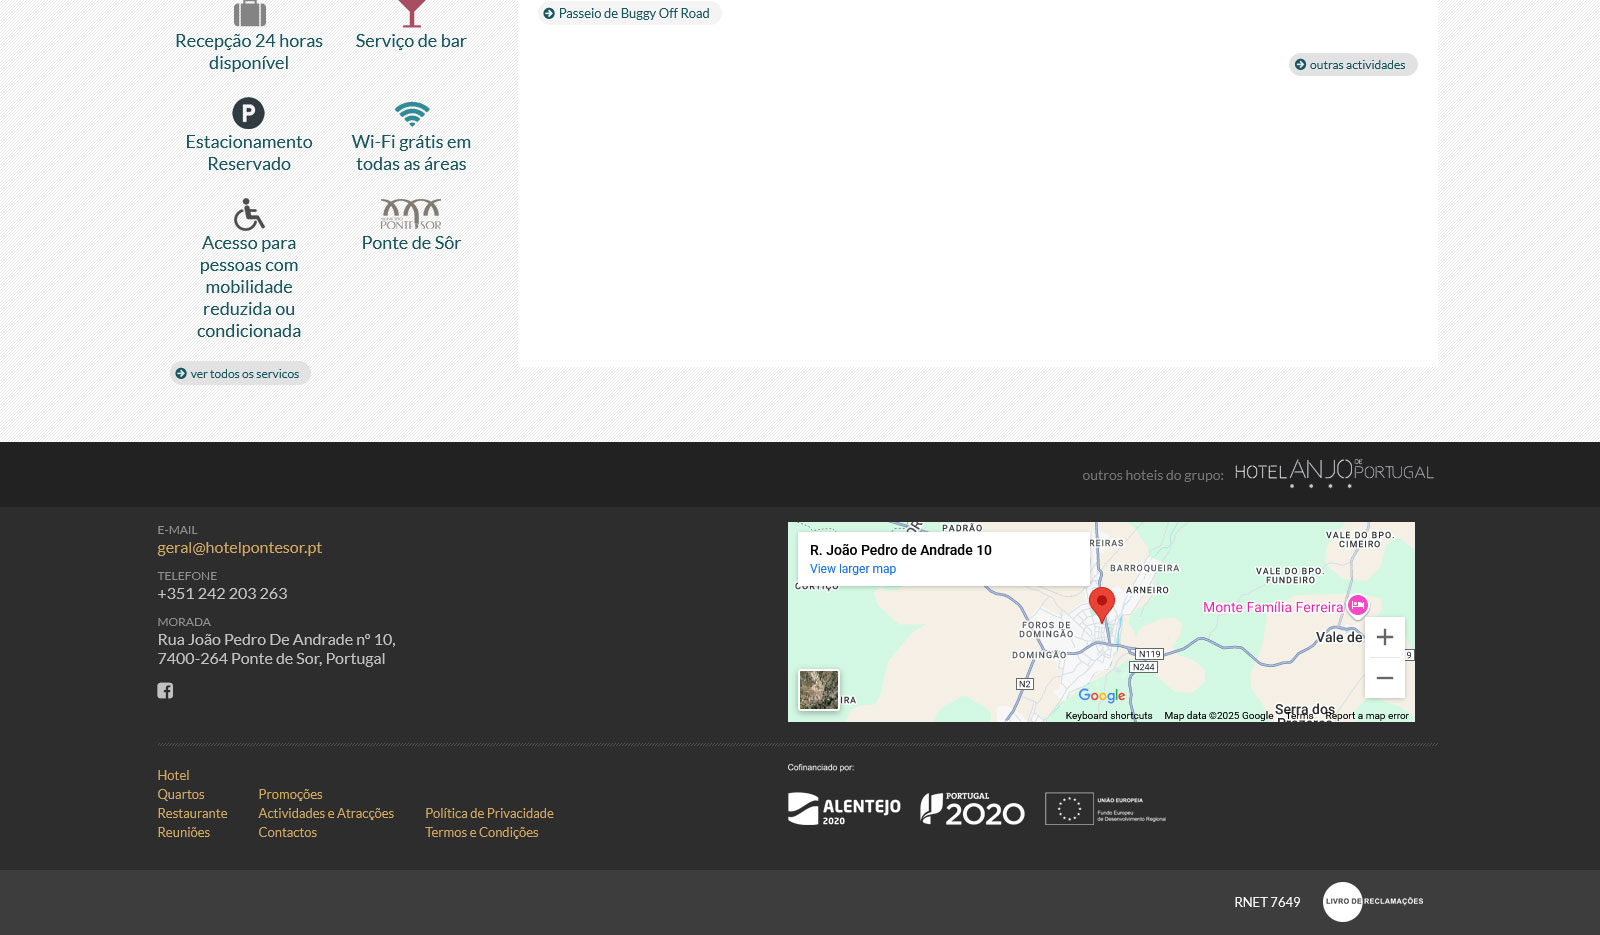Zoom in on the map

(1384, 637)
